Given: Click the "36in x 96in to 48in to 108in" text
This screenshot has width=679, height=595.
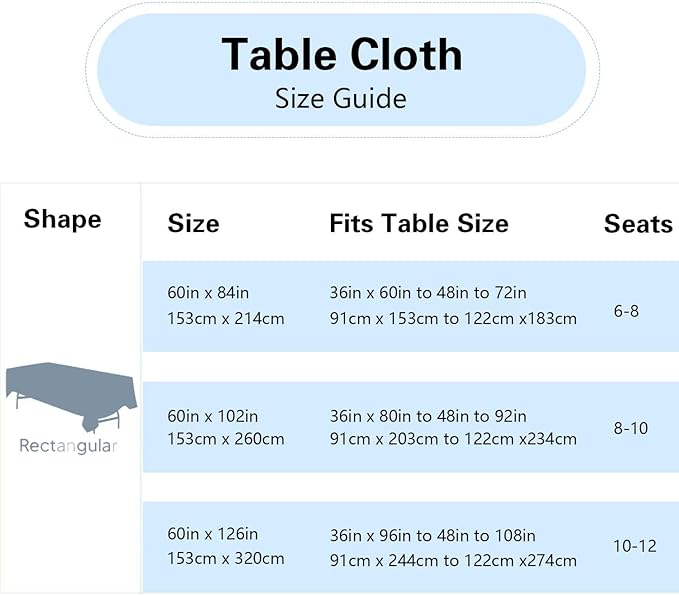Looking at the screenshot, I should click(432, 535).
